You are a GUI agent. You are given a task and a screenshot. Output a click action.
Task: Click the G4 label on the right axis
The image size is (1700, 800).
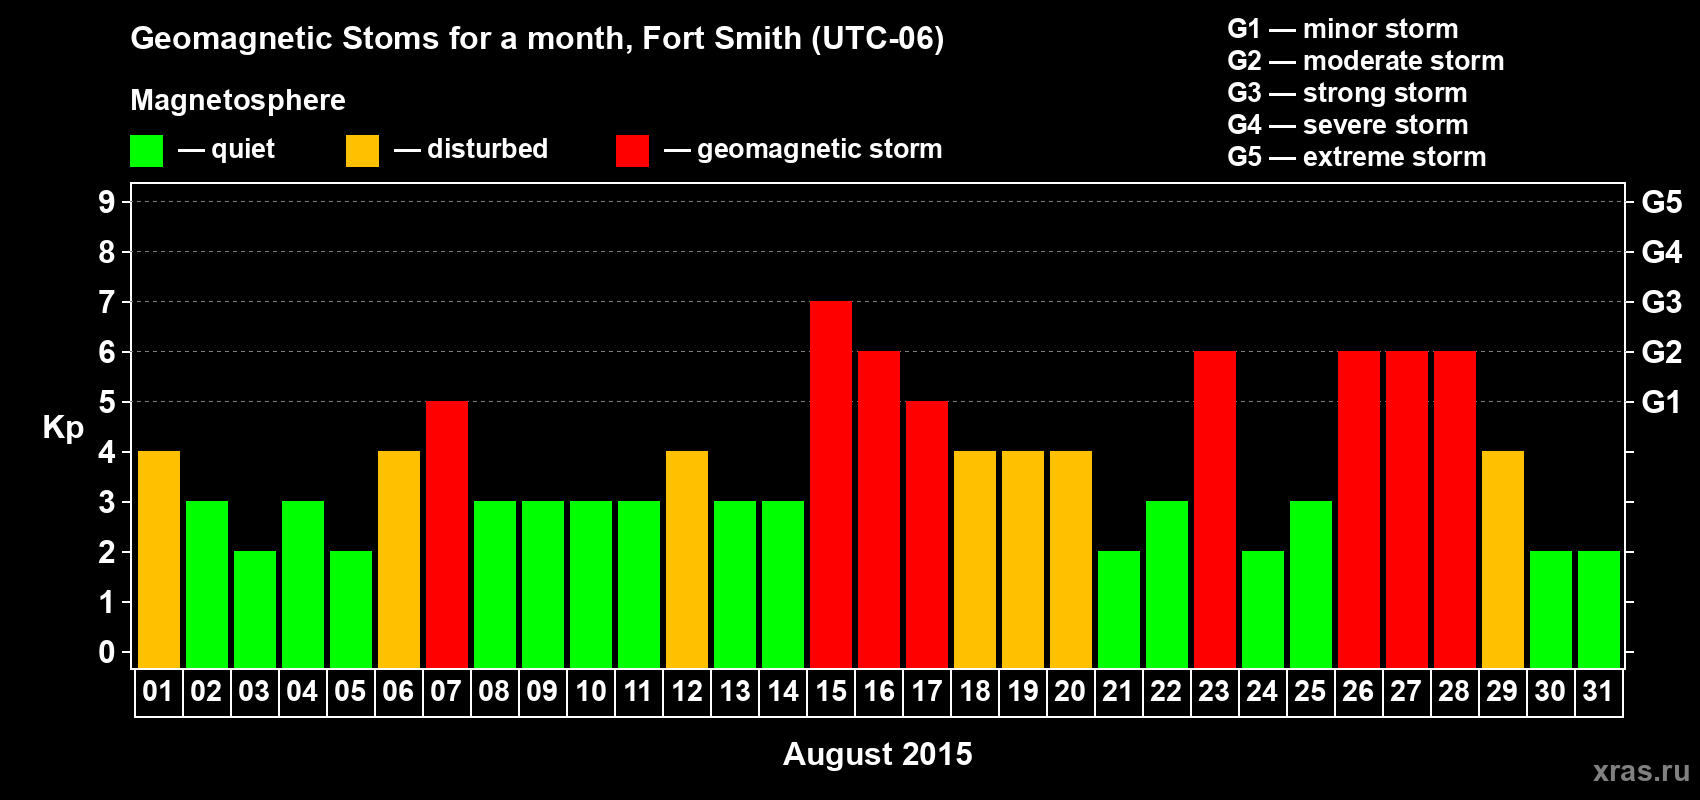1662,252
